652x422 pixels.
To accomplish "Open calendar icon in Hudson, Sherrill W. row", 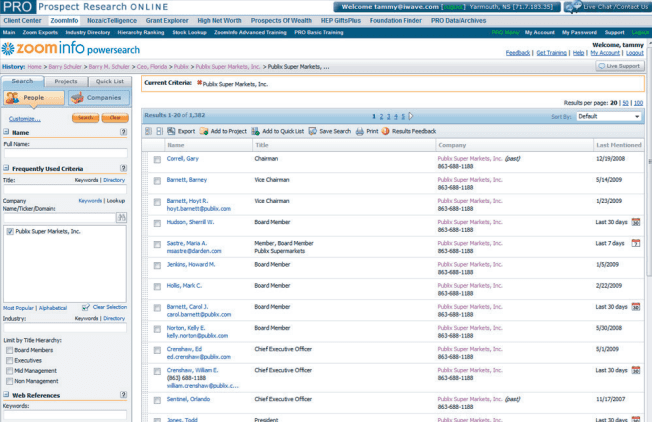I will (x=636, y=222).
